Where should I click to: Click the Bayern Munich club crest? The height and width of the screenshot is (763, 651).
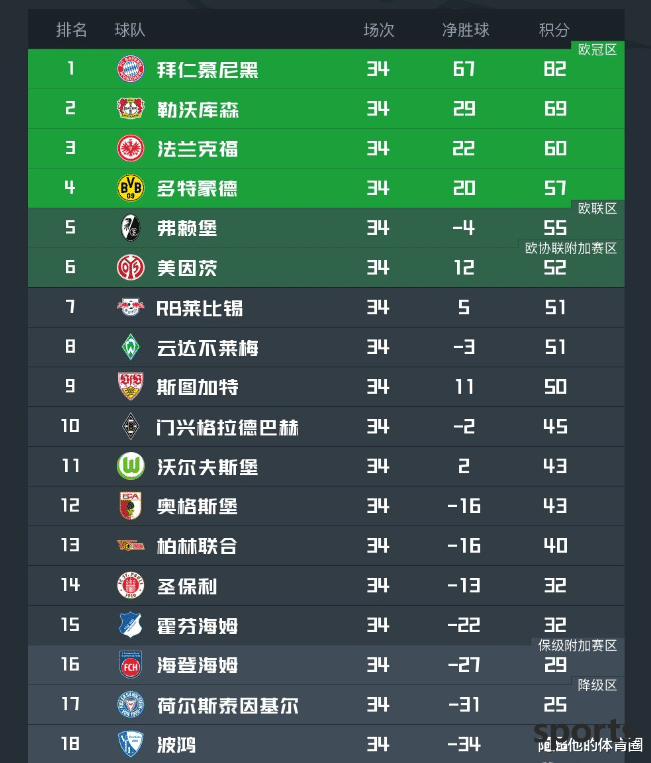(x=130, y=69)
